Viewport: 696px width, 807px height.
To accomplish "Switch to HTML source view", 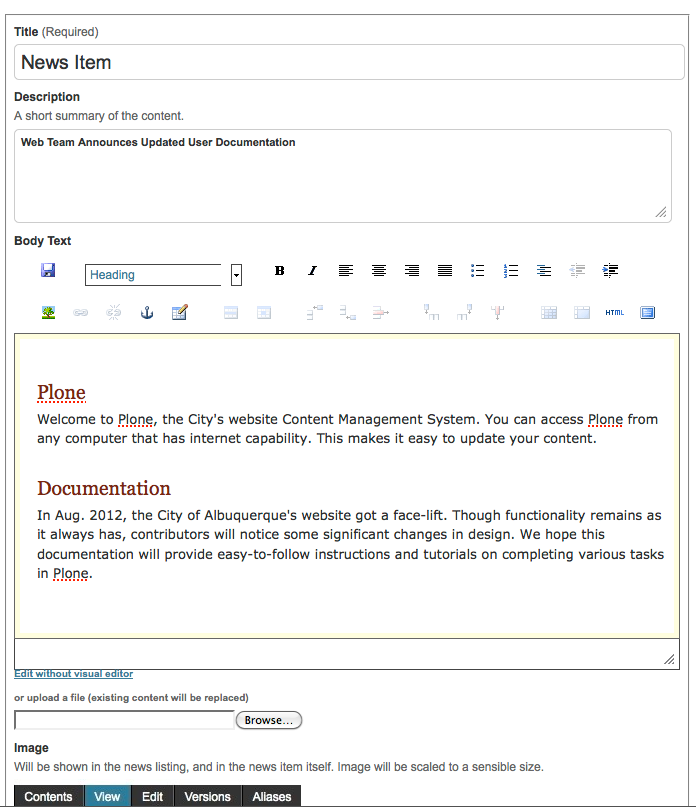I will click(615, 312).
